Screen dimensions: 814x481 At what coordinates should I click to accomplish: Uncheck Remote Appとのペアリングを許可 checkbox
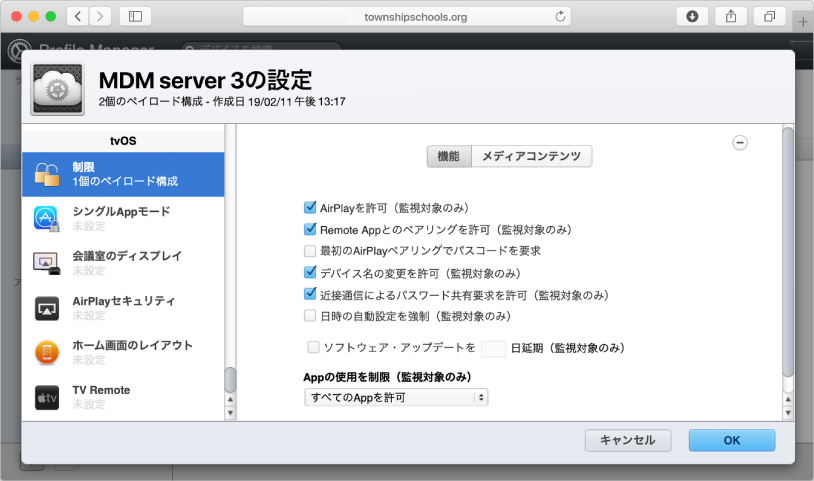(x=310, y=229)
